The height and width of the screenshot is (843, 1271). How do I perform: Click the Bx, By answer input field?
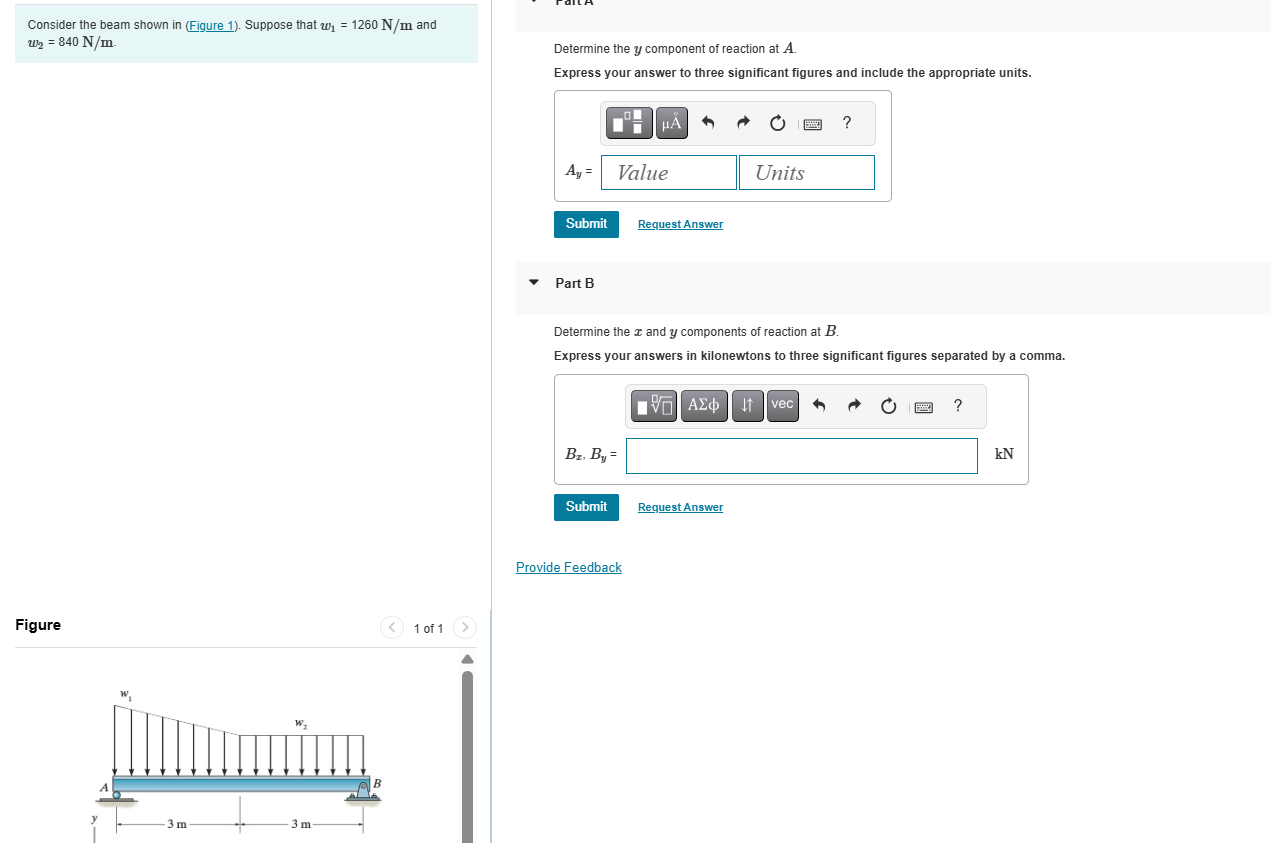coord(802,456)
